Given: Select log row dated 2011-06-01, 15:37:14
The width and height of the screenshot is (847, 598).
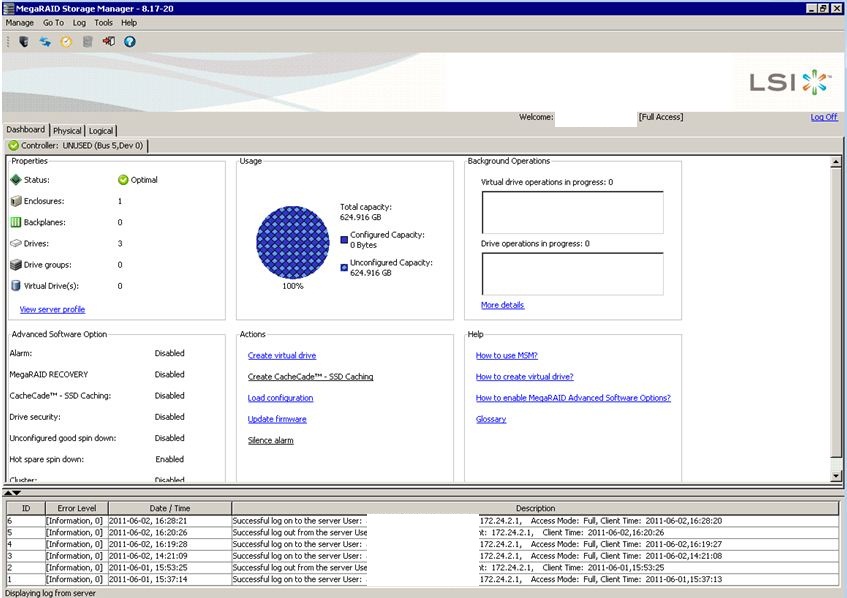Looking at the screenshot, I should coord(422,579).
